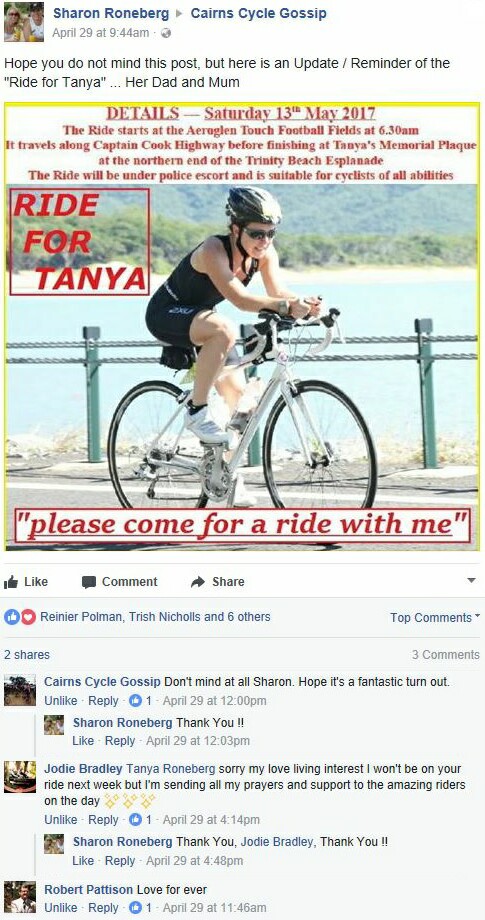
Task: Expand the 3 Comments count
Action: point(446,655)
